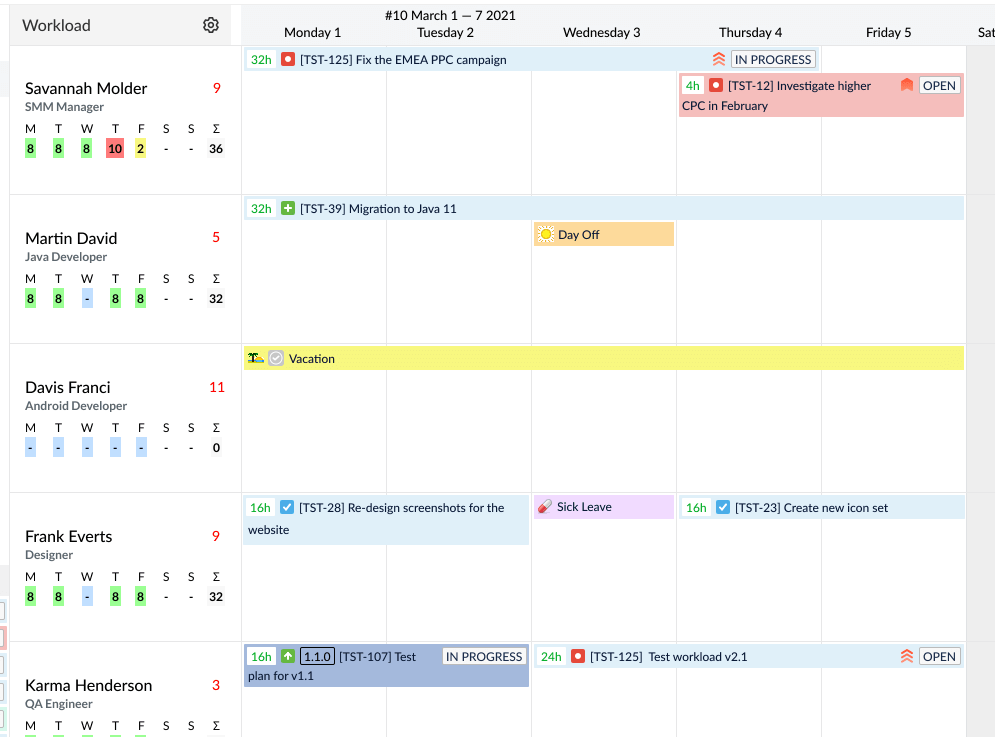
Task: Click IN PROGRESS status on TST-107 task
Action: point(484,656)
